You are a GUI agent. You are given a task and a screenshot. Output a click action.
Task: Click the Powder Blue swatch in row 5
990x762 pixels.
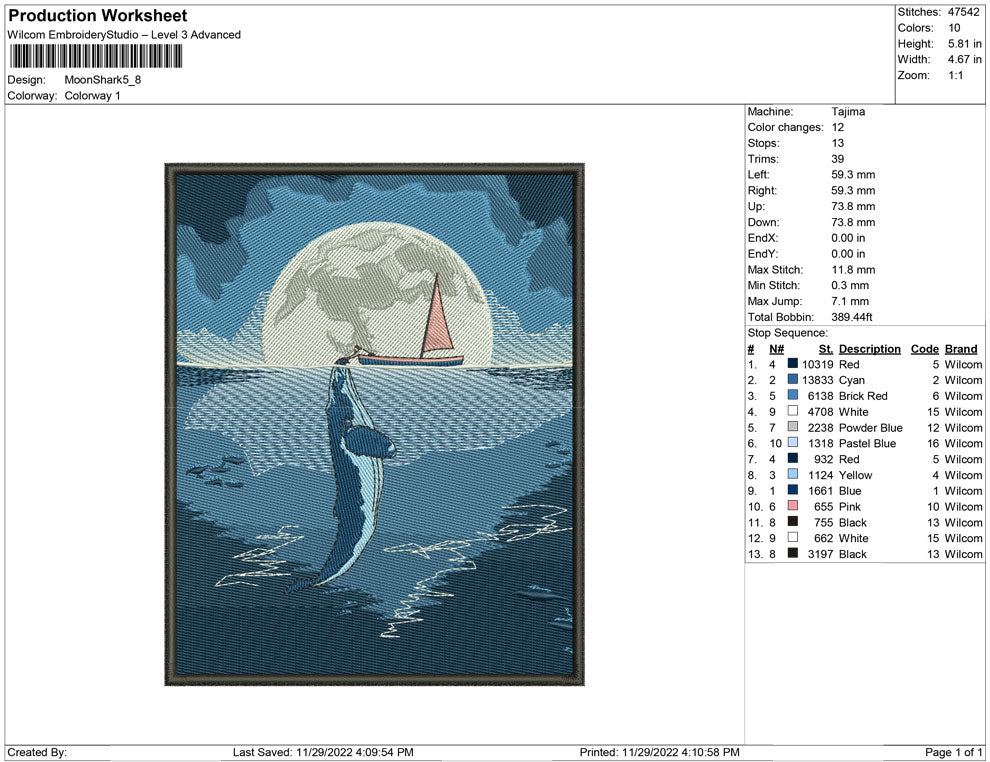point(792,427)
